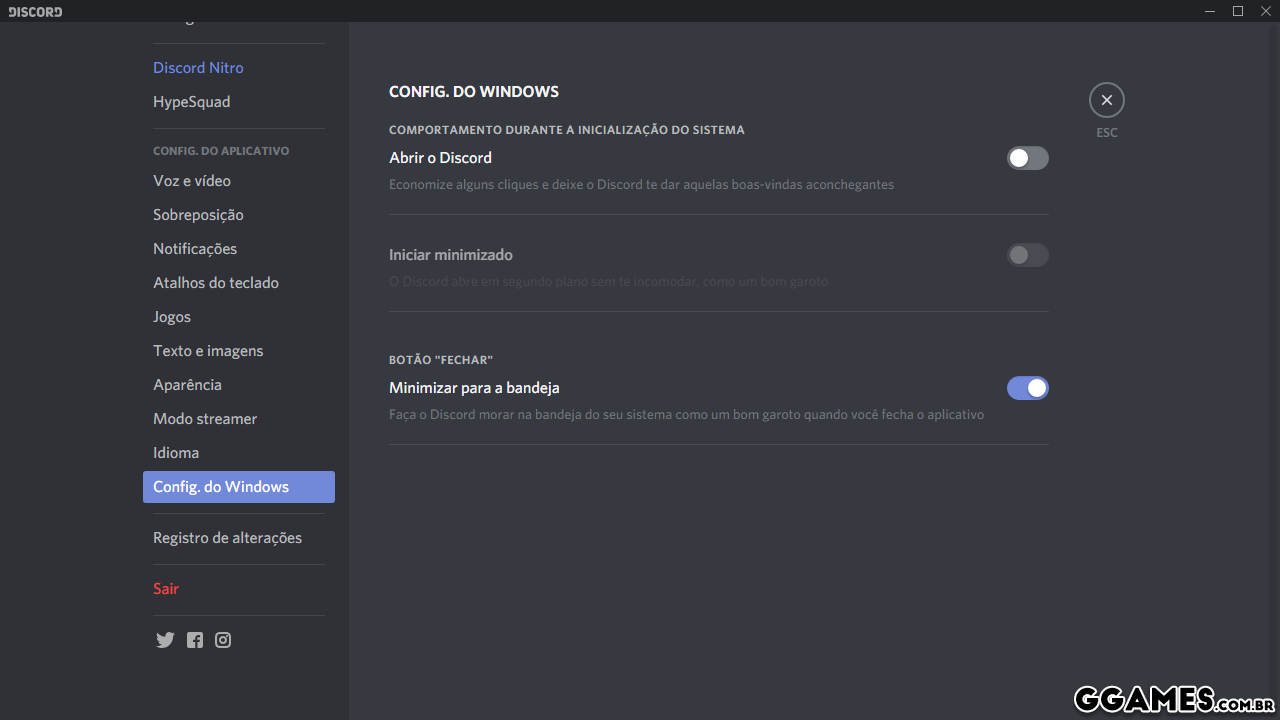The height and width of the screenshot is (720, 1280).
Task: View Registro de alterações
Action: coord(227,538)
